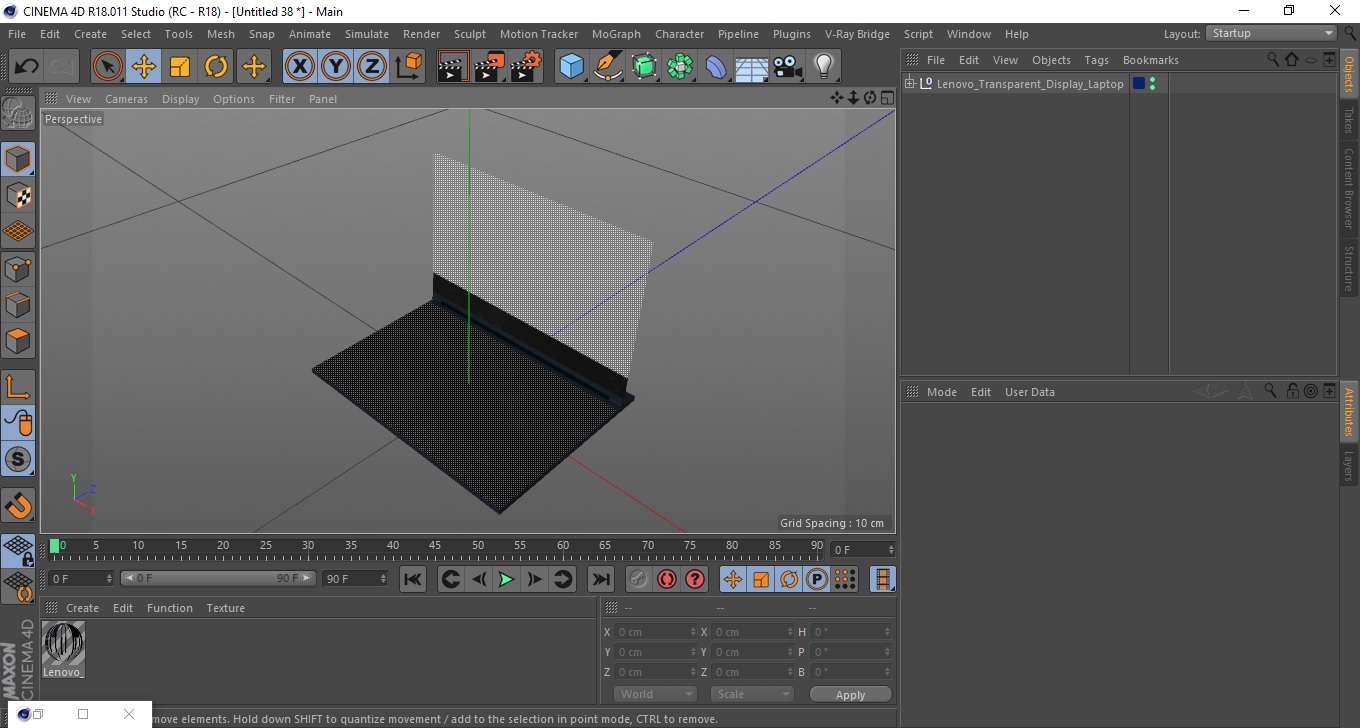The image size is (1360, 728).
Task: Add a Camera object
Action: coord(788,67)
